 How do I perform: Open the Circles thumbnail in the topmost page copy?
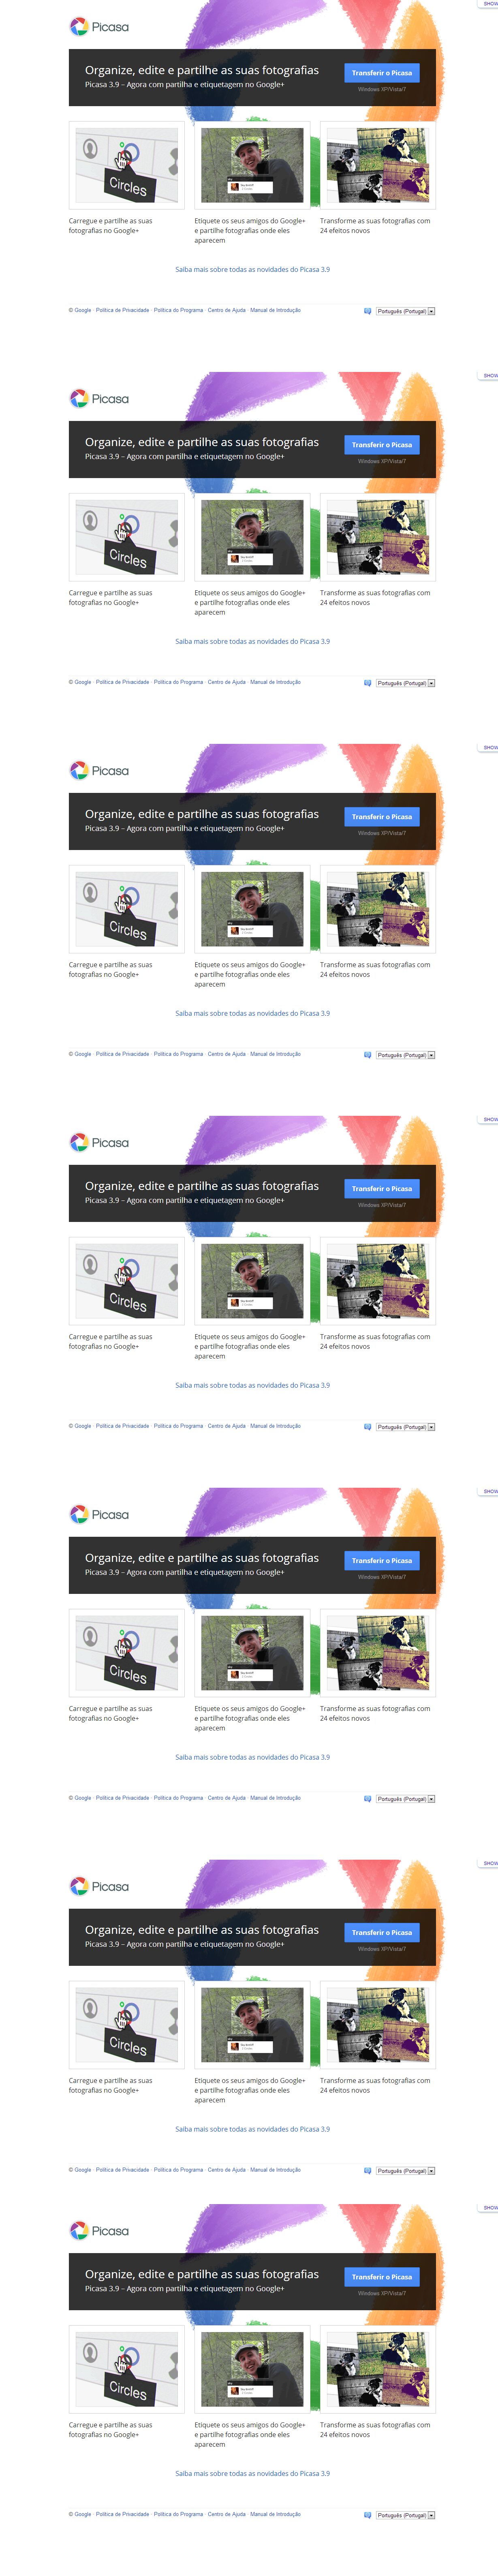click(x=126, y=165)
